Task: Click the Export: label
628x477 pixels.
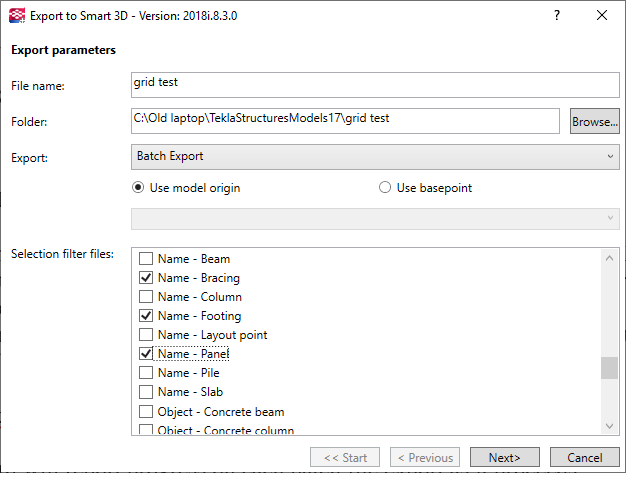Action: click(x=29, y=158)
